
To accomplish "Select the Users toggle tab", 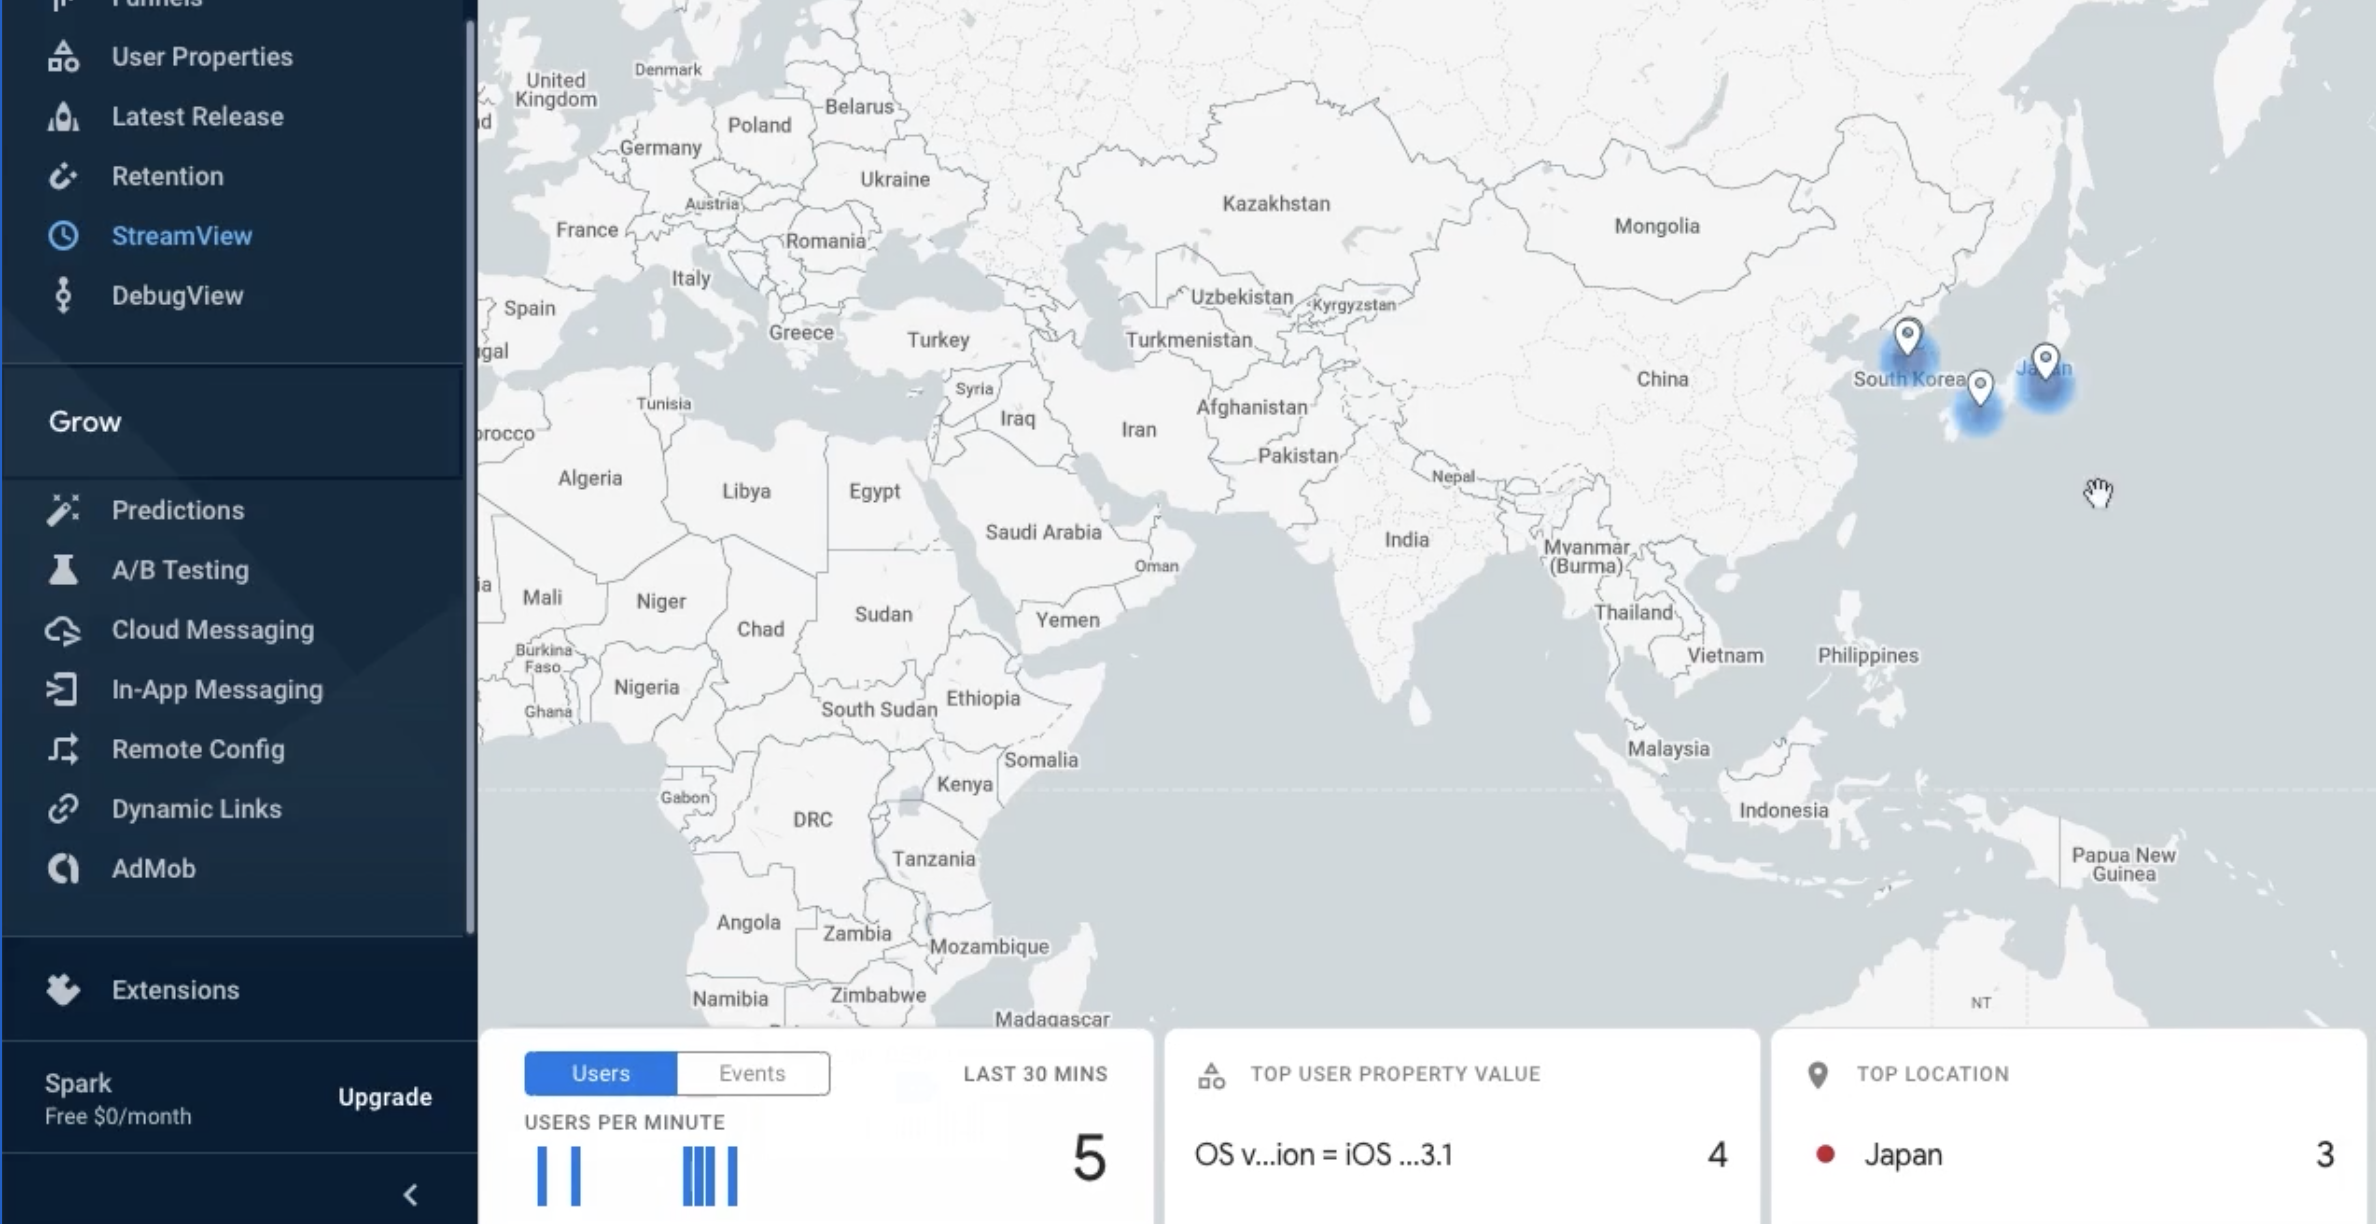I will coord(601,1074).
